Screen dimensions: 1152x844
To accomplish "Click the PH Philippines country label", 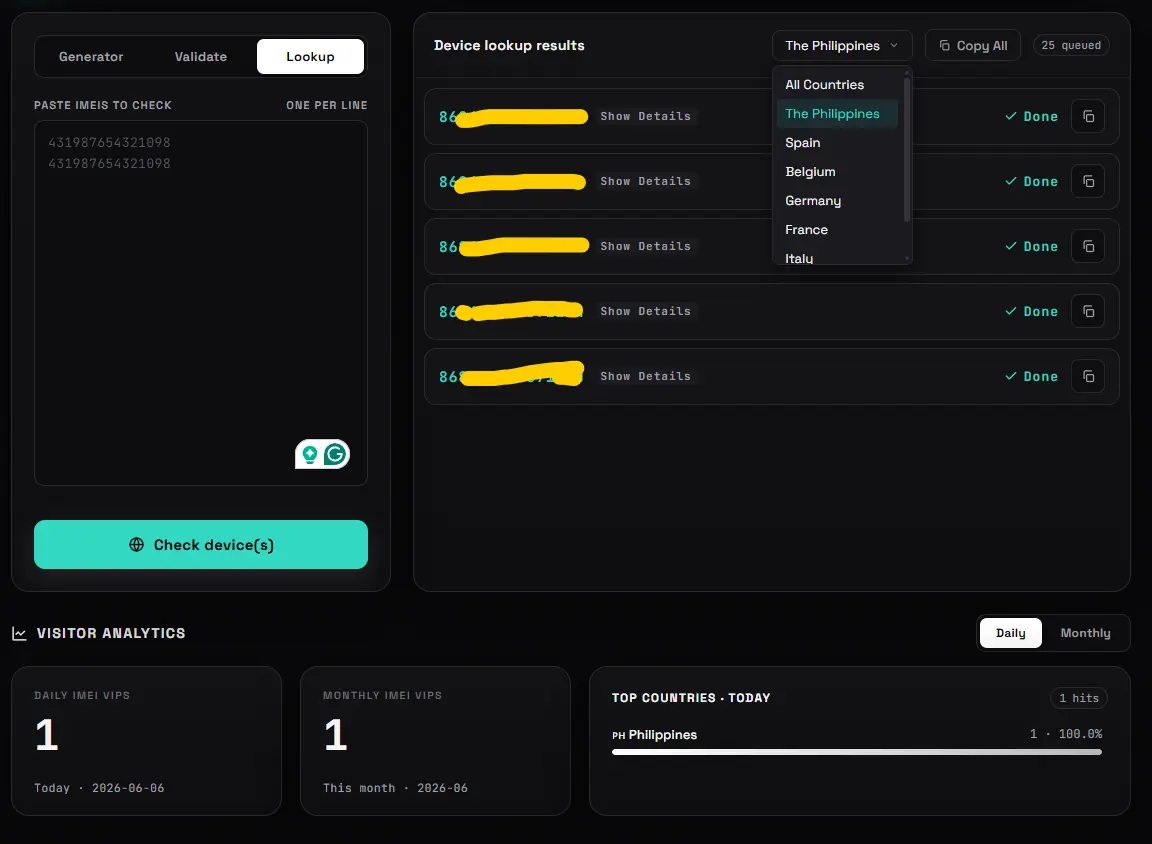I will pyautogui.click(x=655, y=735).
